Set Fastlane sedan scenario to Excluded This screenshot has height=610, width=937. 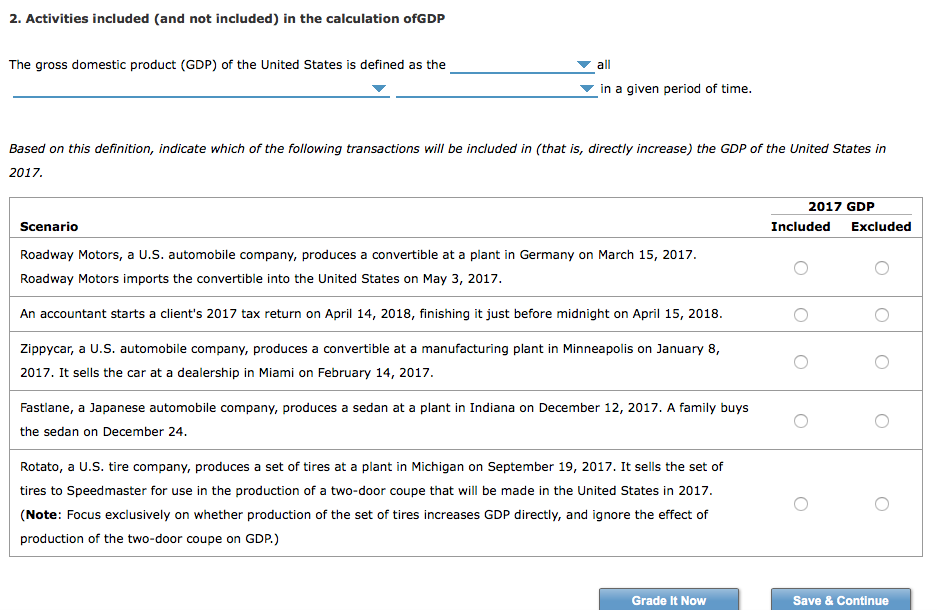881,421
